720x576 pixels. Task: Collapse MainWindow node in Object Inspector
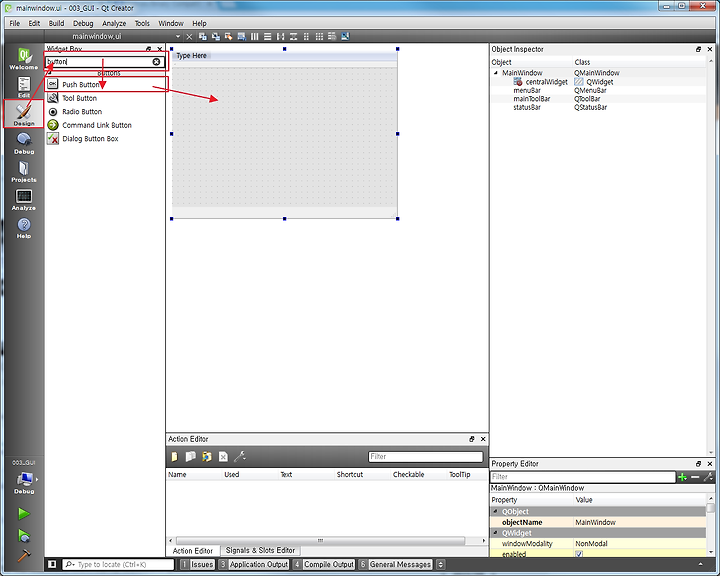click(x=496, y=73)
